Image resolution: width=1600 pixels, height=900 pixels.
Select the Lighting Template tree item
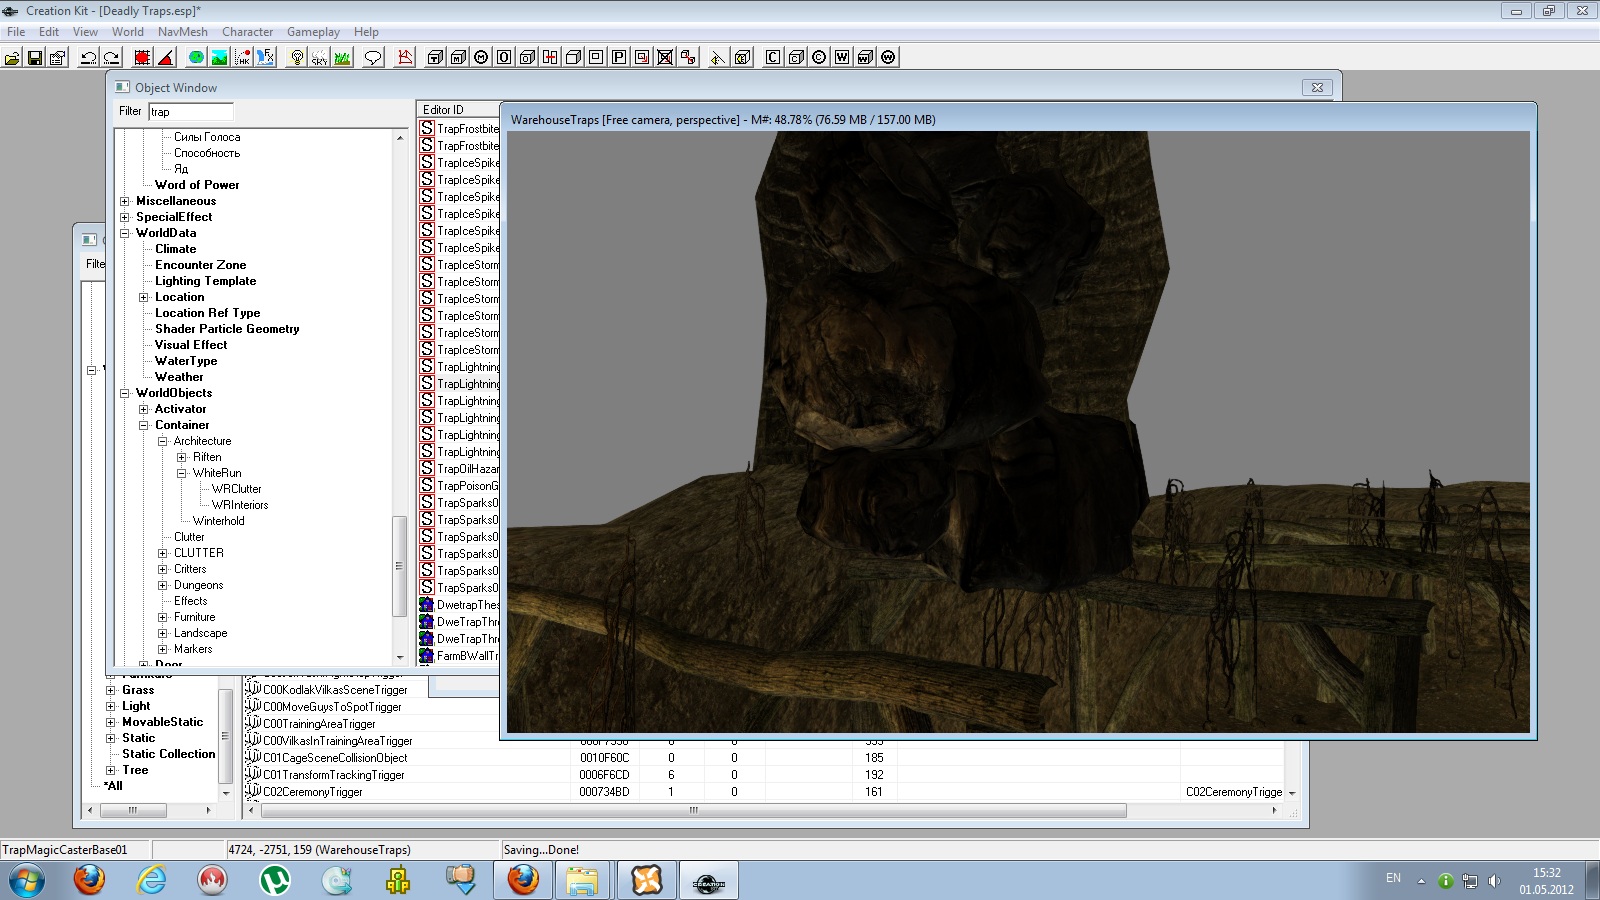205,281
